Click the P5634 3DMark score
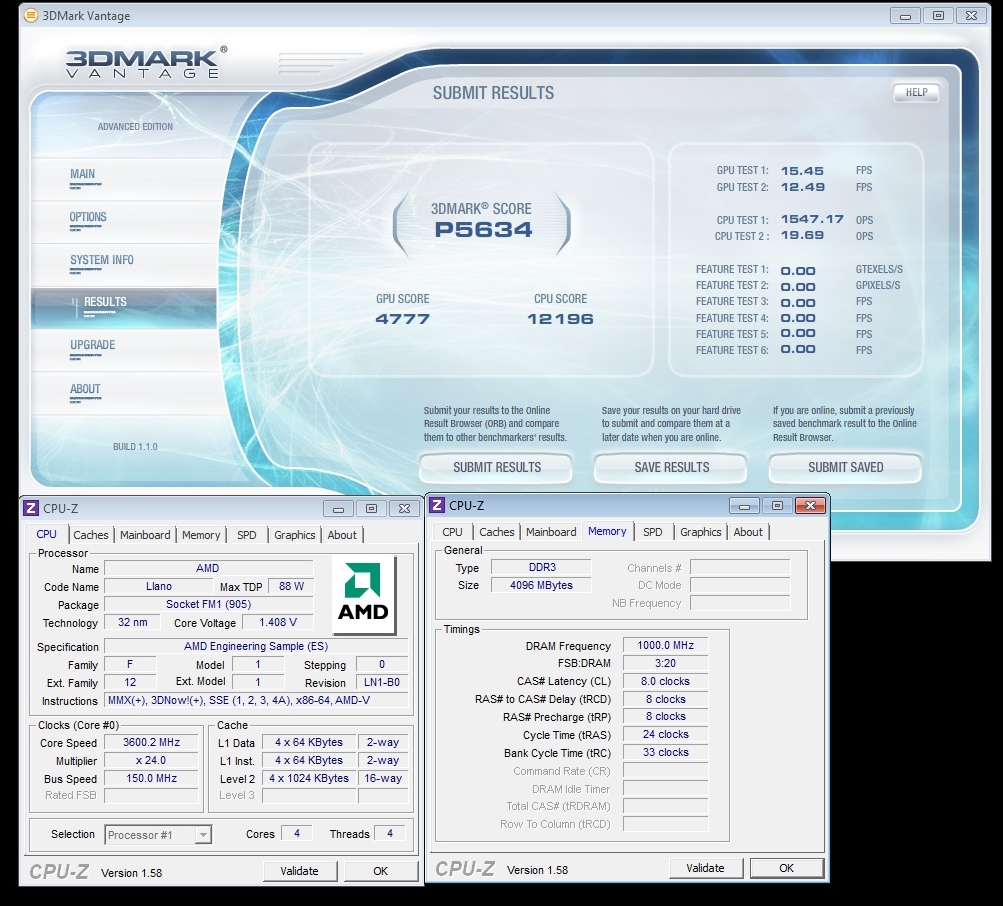This screenshot has height=906, width=1003. [x=483, y=230]
